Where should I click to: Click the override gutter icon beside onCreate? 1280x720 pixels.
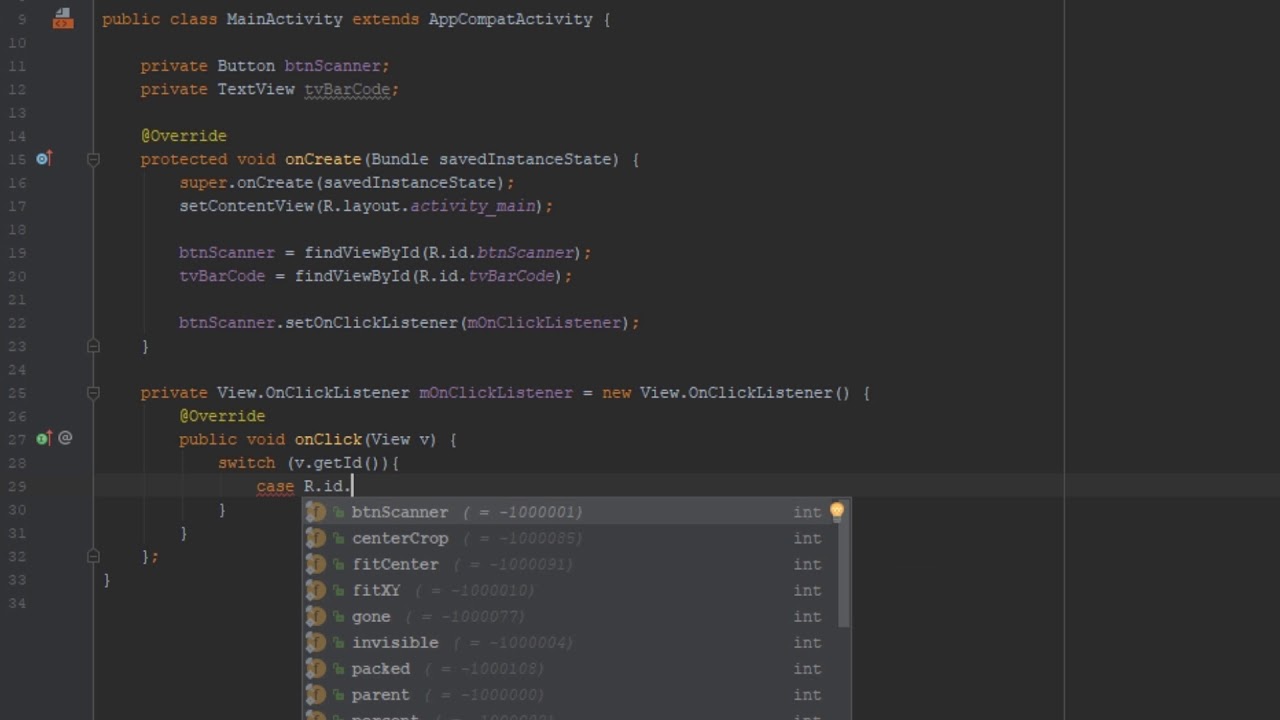43,158
